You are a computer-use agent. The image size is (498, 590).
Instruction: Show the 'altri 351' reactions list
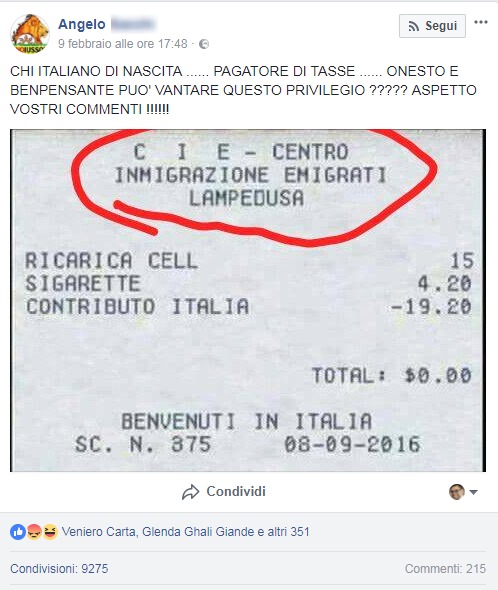tap(288, 532)
